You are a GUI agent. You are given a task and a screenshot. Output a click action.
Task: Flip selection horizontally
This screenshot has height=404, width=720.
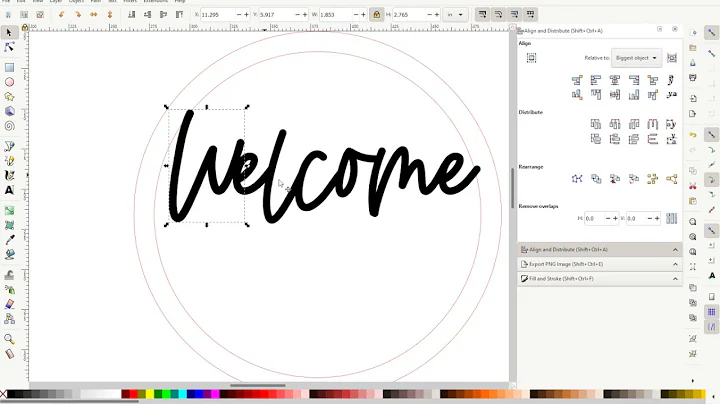pos(94,15)
